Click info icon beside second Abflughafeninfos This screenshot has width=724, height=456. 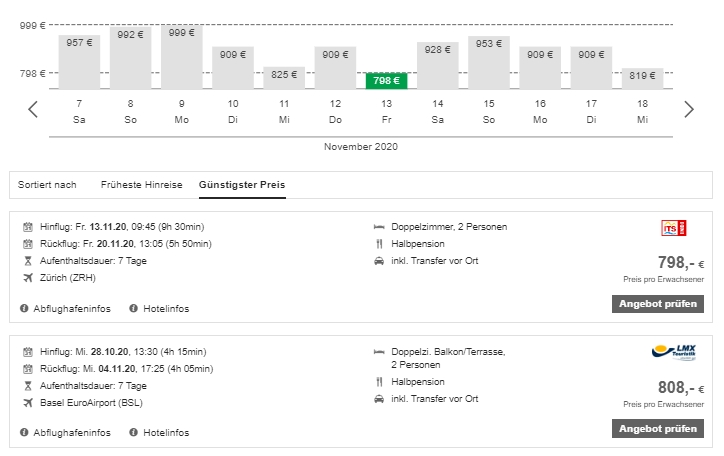(24, 433)
